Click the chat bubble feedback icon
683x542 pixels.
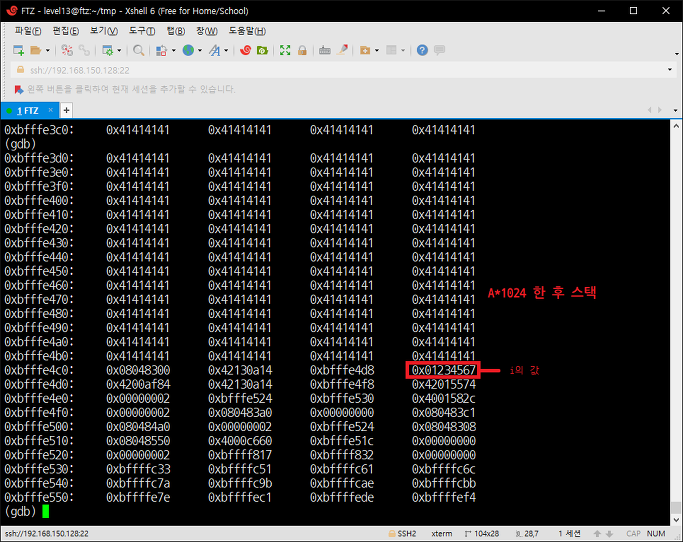(x=440, y=51)
